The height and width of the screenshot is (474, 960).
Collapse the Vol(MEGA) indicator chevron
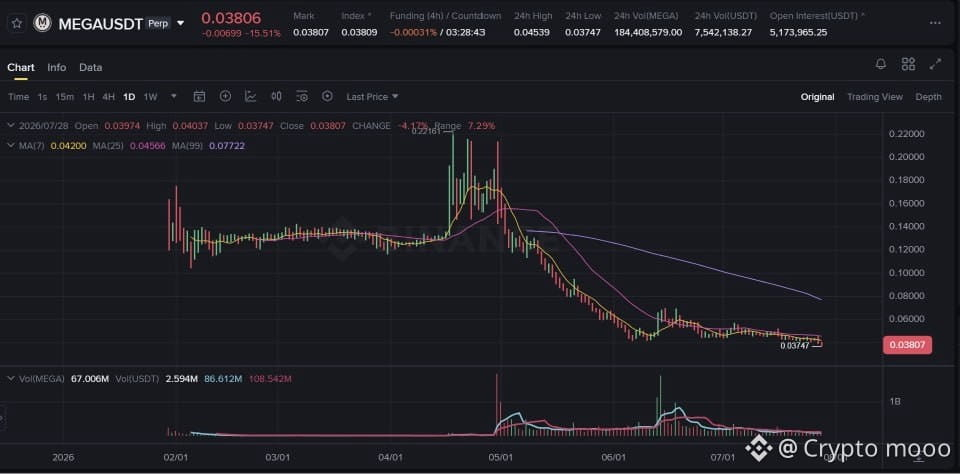[x=10, y=379]
